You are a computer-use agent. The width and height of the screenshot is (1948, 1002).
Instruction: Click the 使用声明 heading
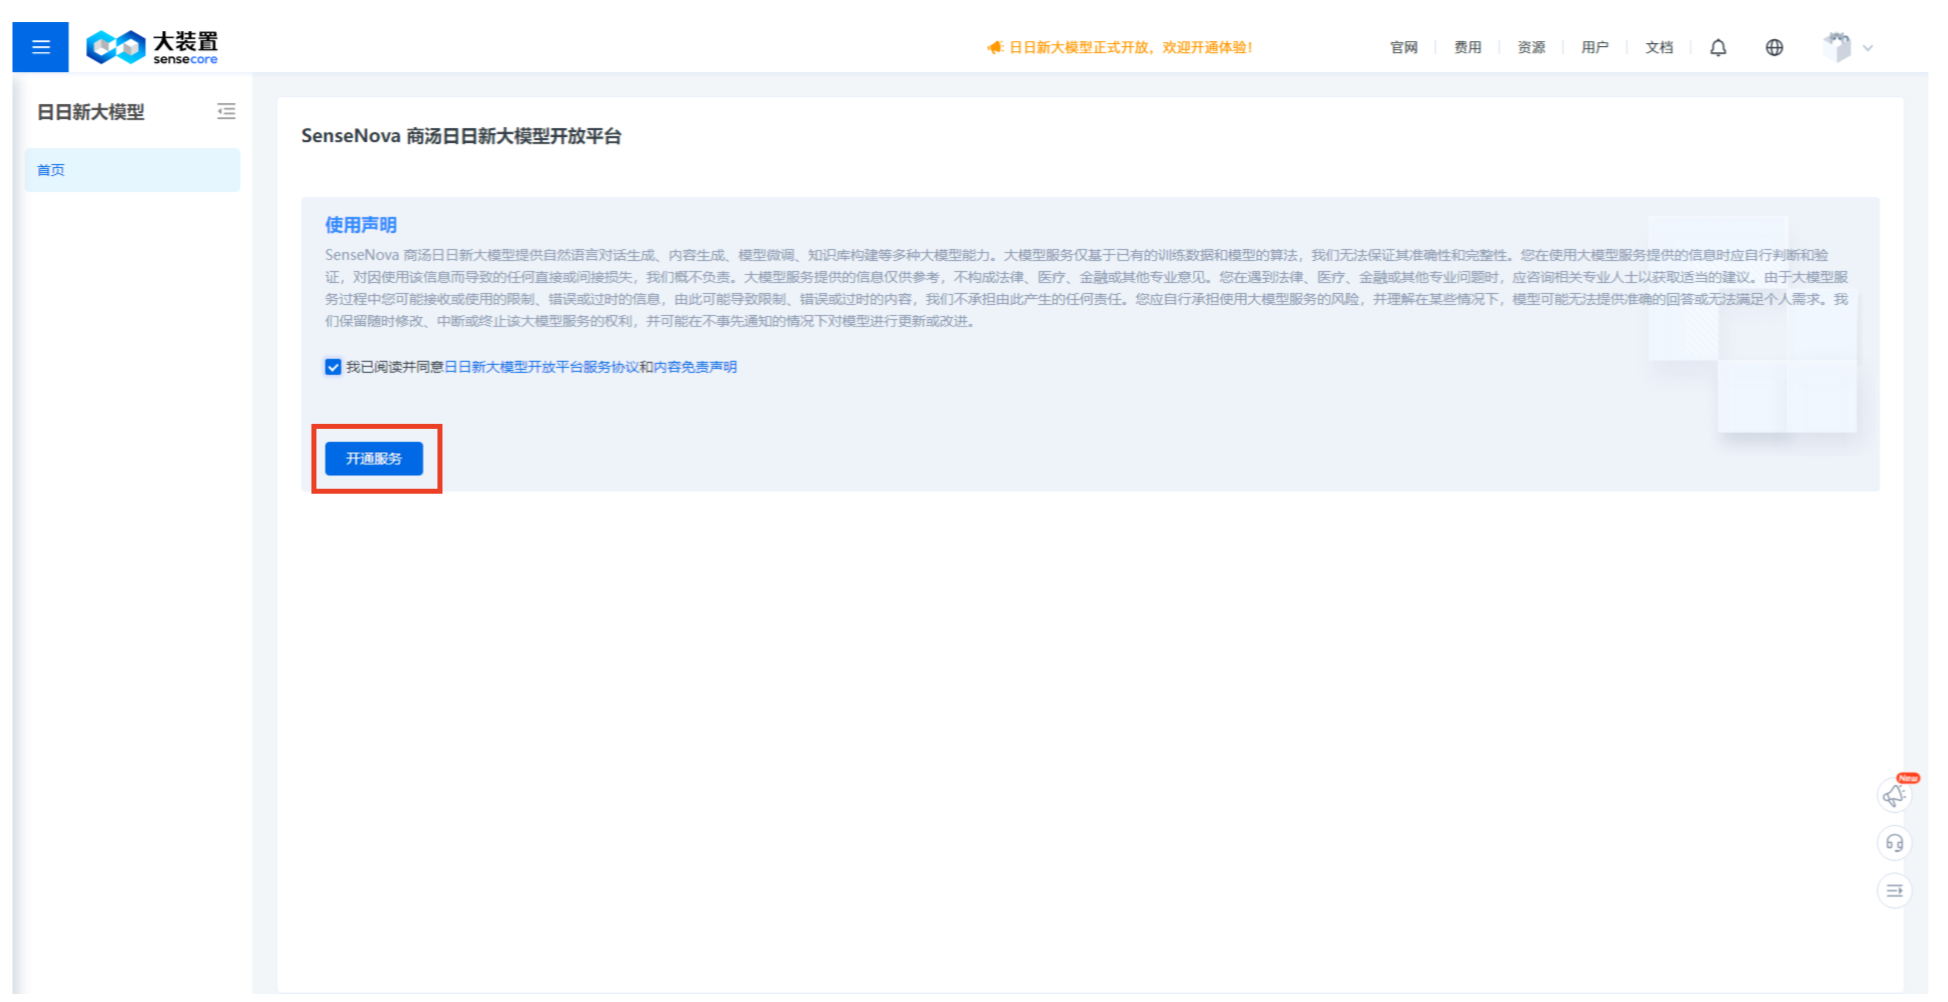(361, 225)
